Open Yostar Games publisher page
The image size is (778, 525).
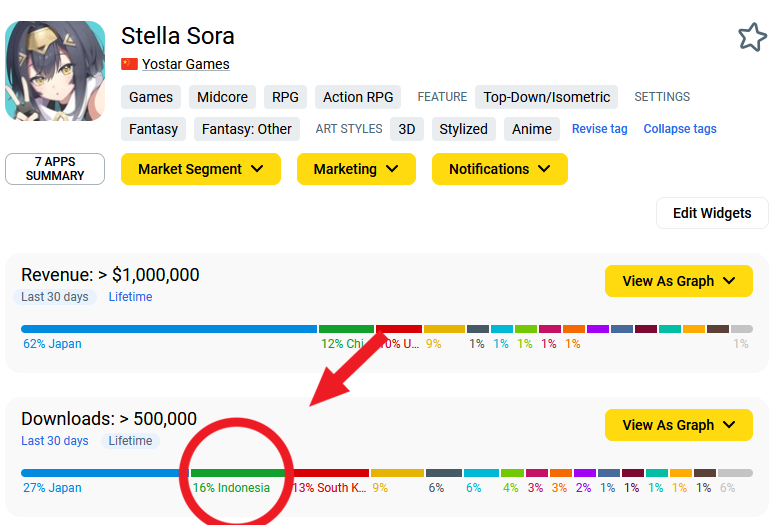tap(186, 64)
